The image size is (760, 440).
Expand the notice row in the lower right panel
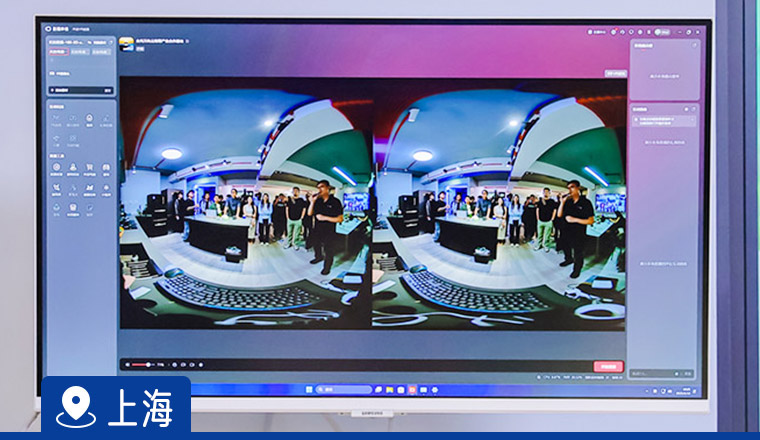[x=665, y=121]
